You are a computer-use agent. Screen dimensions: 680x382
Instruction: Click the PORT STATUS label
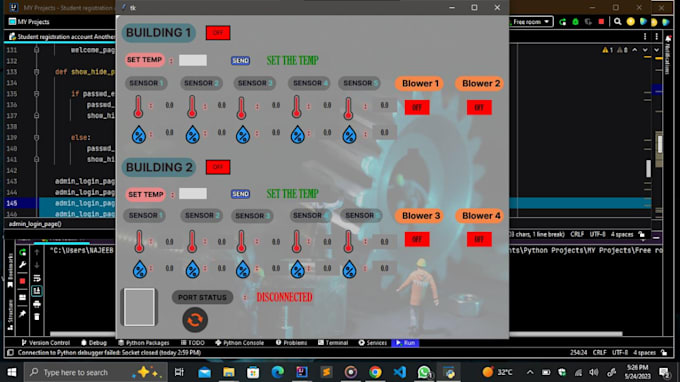[202, 297]
